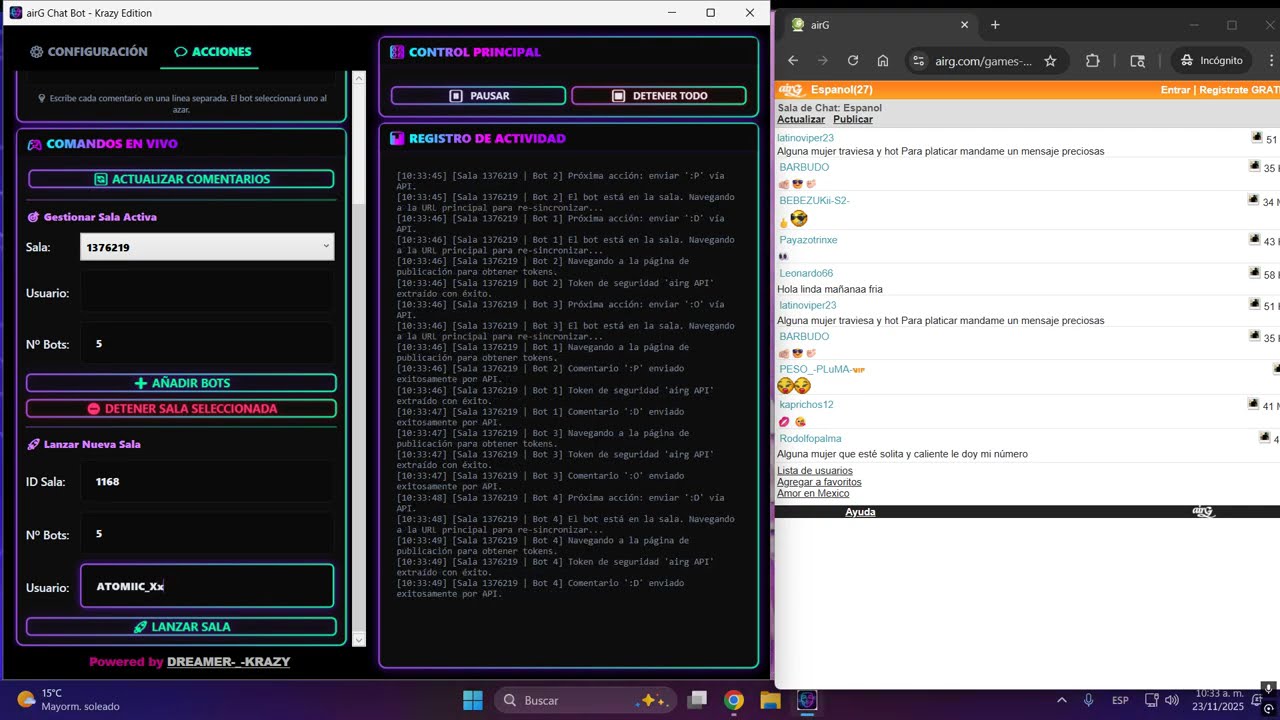Select the airG browser tab
Viewport: 1280px width, 720px height.
[x=880, y=25]
